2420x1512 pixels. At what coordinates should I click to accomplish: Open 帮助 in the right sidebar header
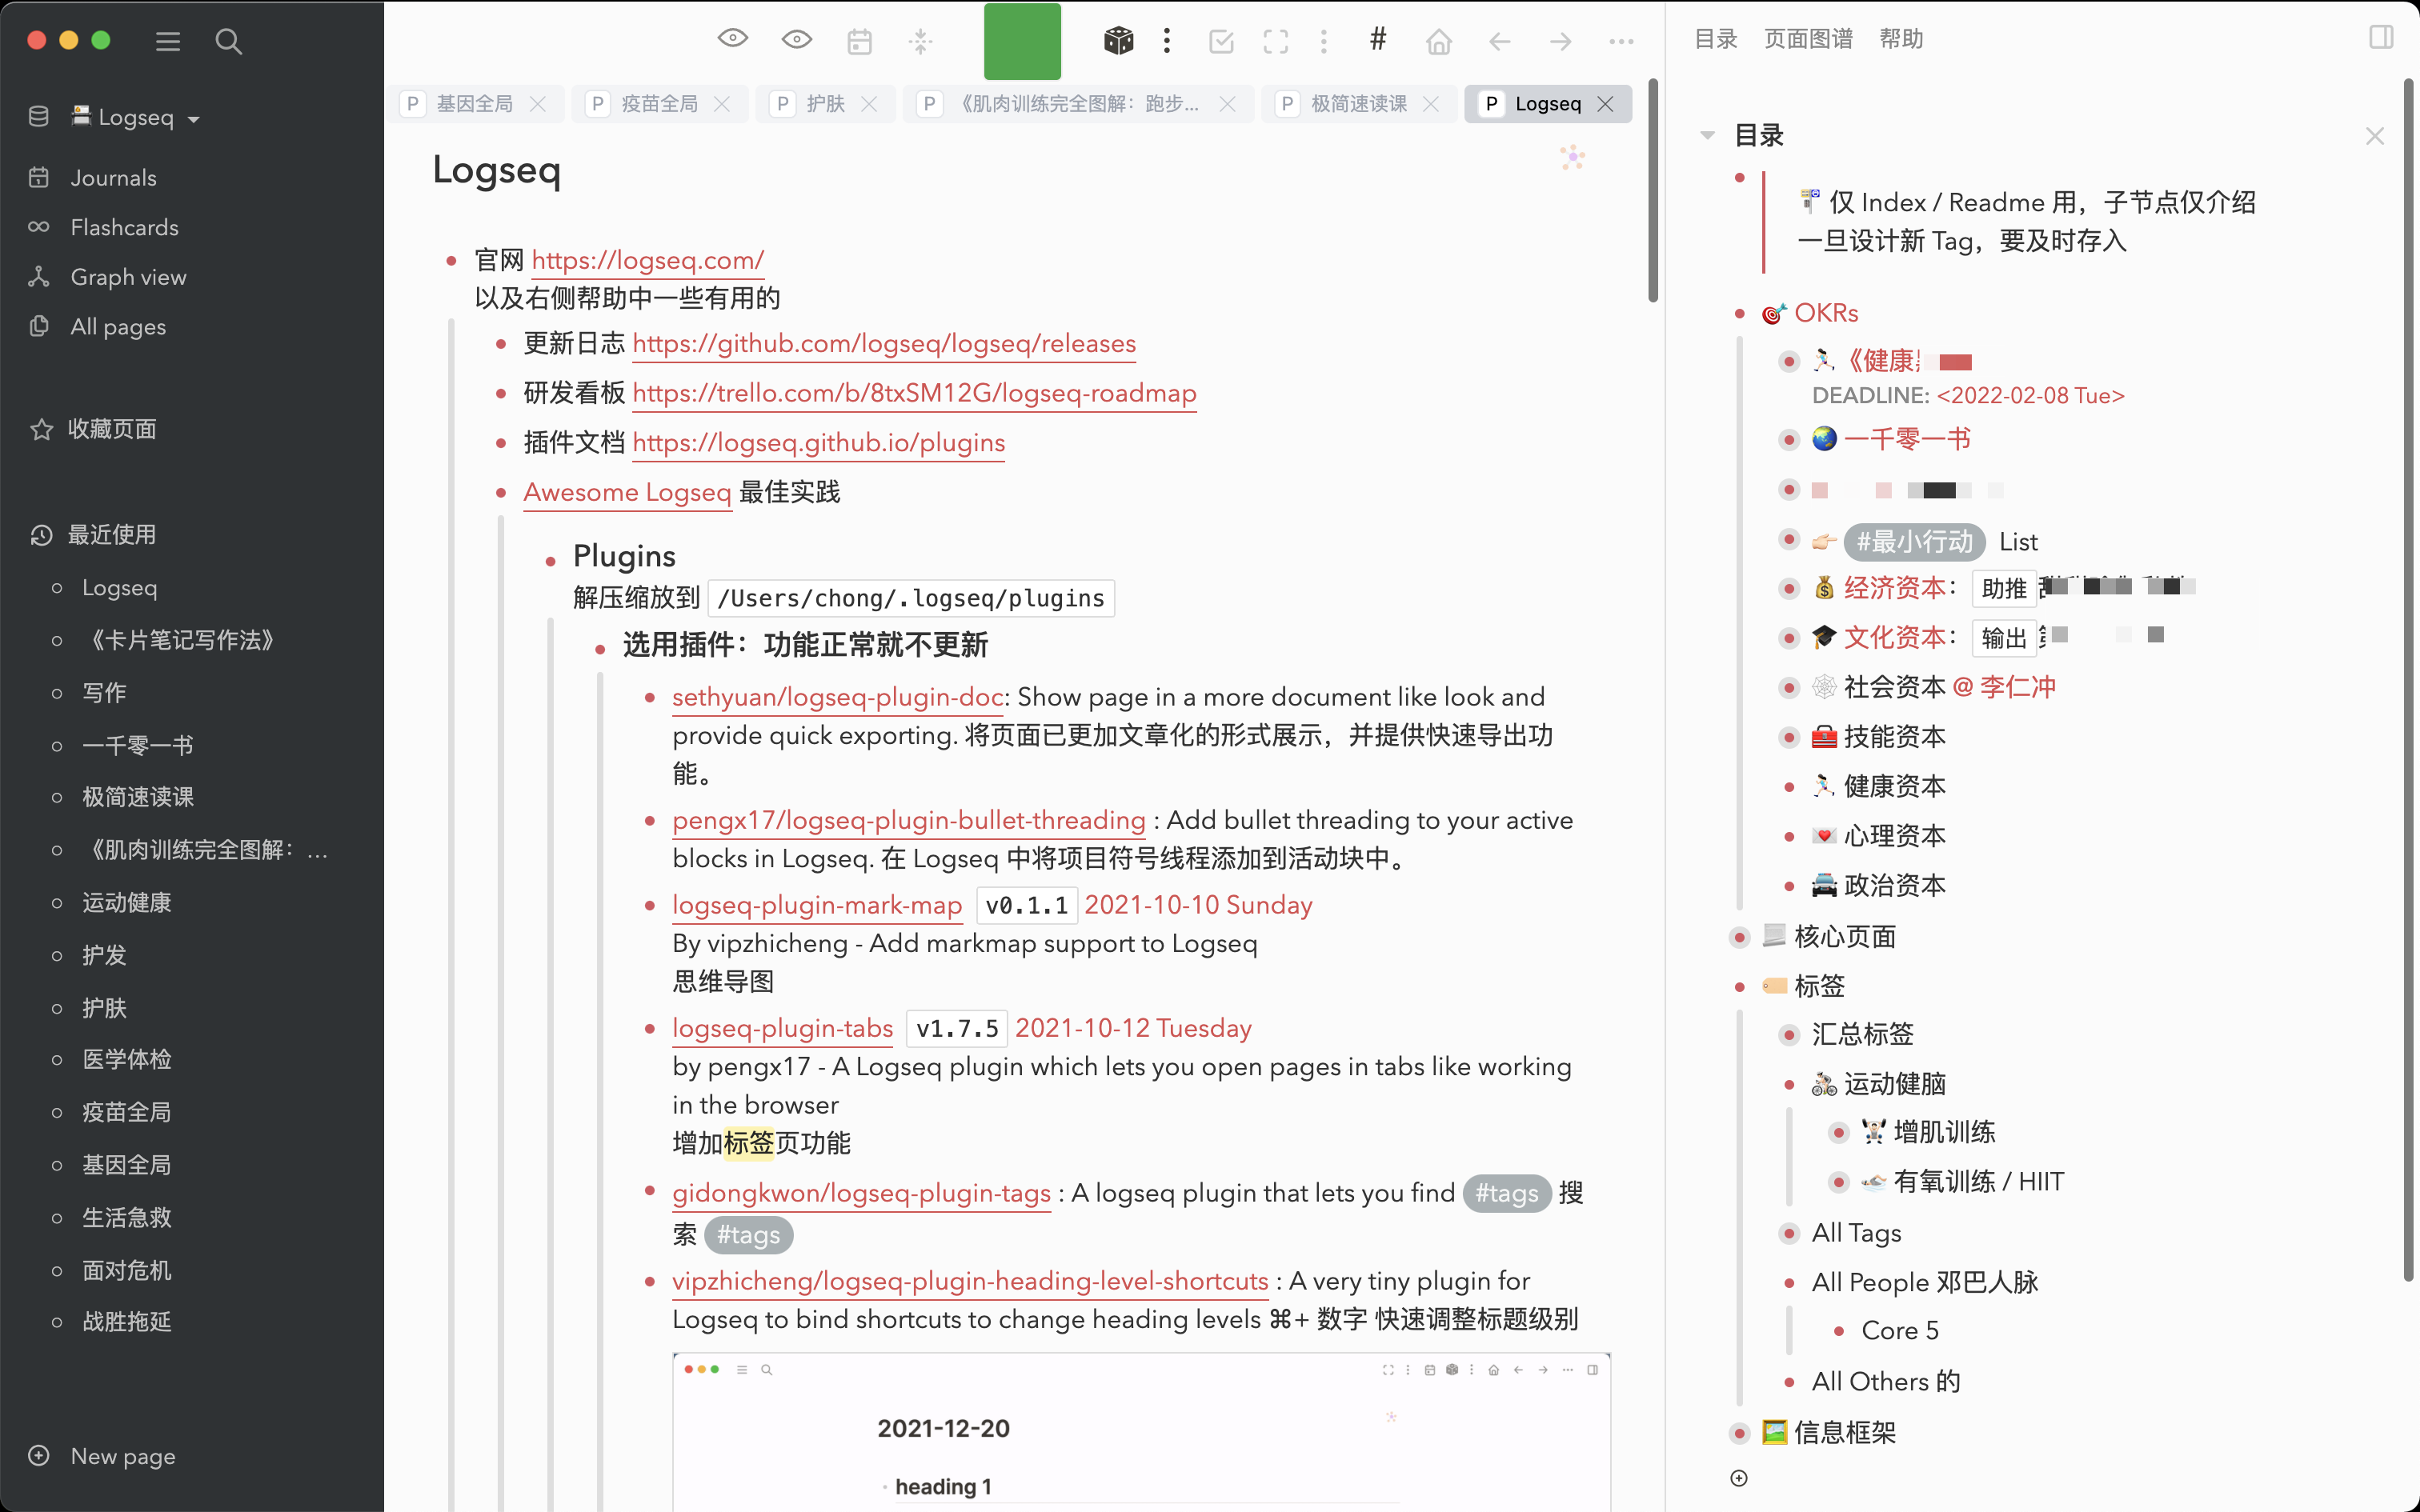1901,39
